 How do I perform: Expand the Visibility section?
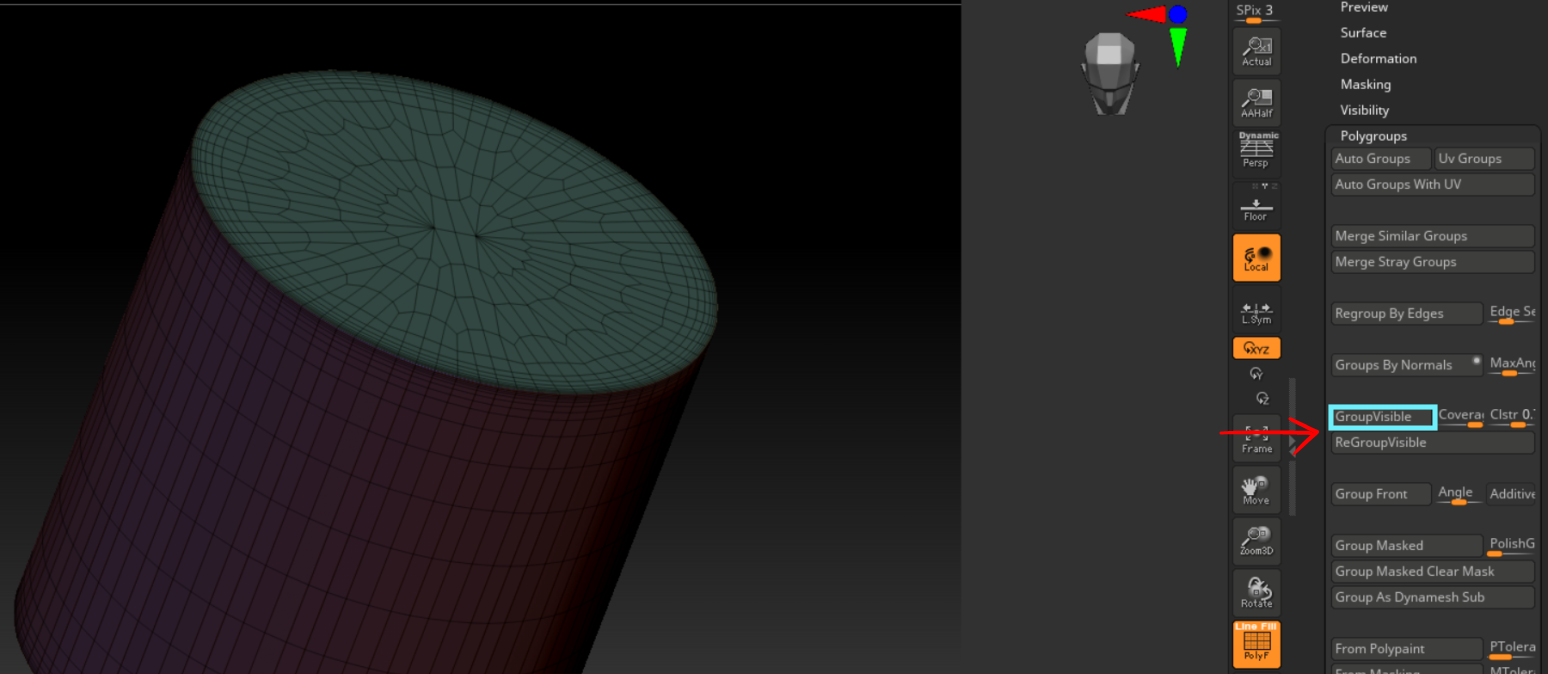tap(1364, 111)
